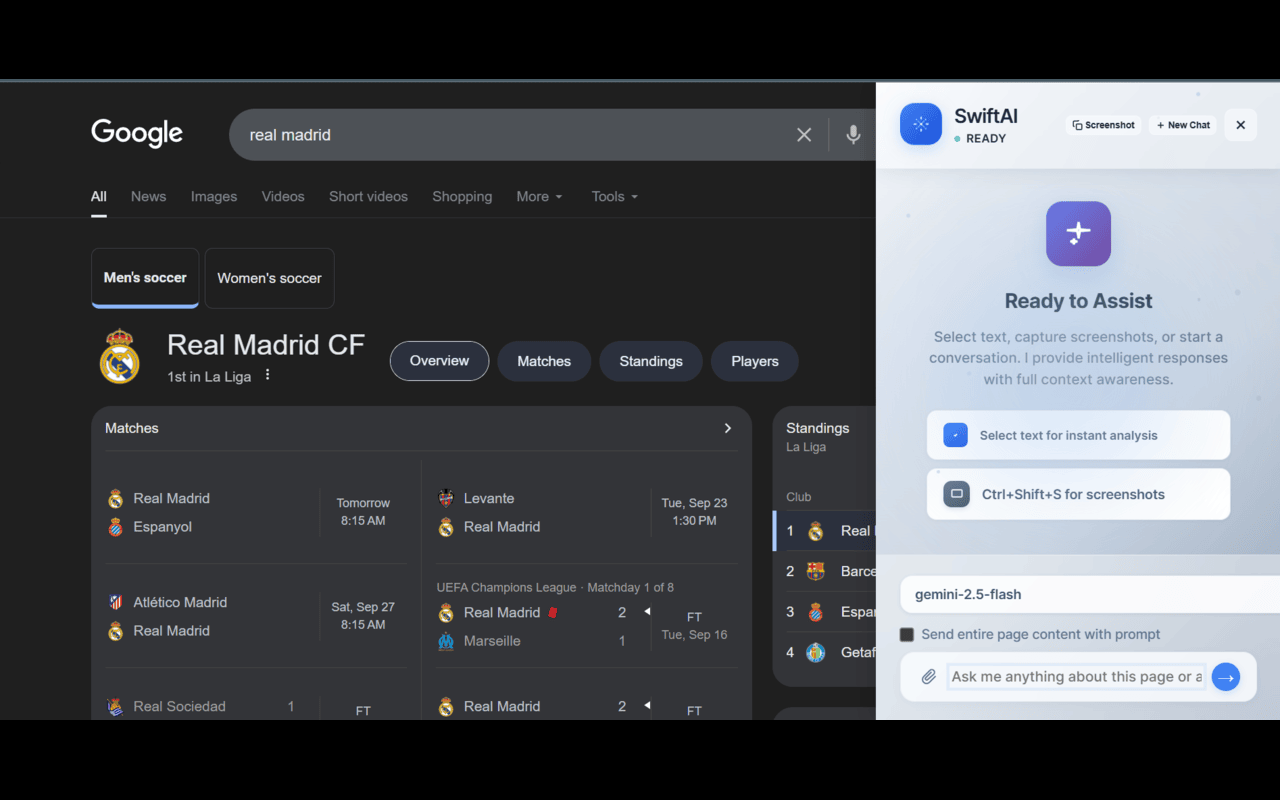Image resolution: width=1280 pixels, height=800 pixels.
Task: Expand the Tools dropdown
Action: tap(615, 197)
